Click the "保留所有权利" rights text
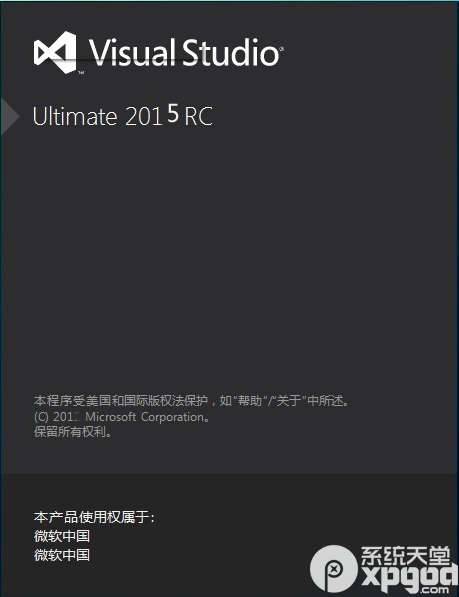This screenshot has width=459, height=597. 70,432
